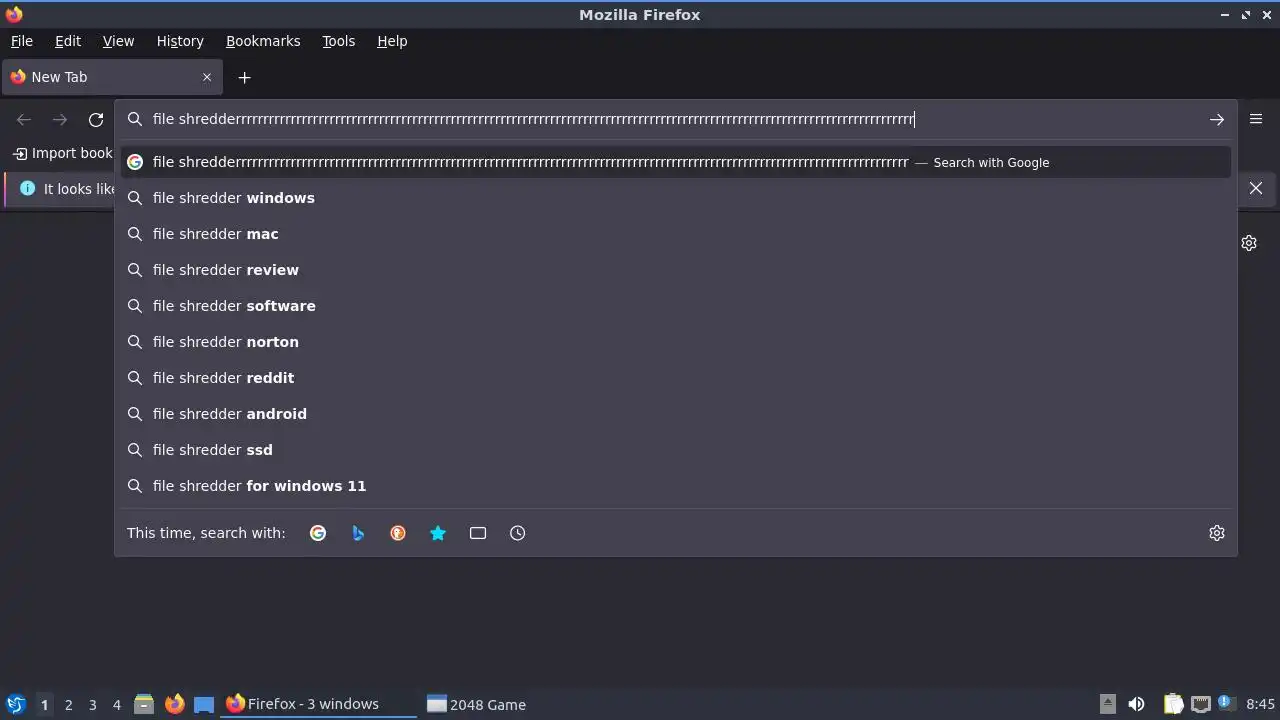
Task: Choose suggestion file shredder mac
Action: pos(676,234)
